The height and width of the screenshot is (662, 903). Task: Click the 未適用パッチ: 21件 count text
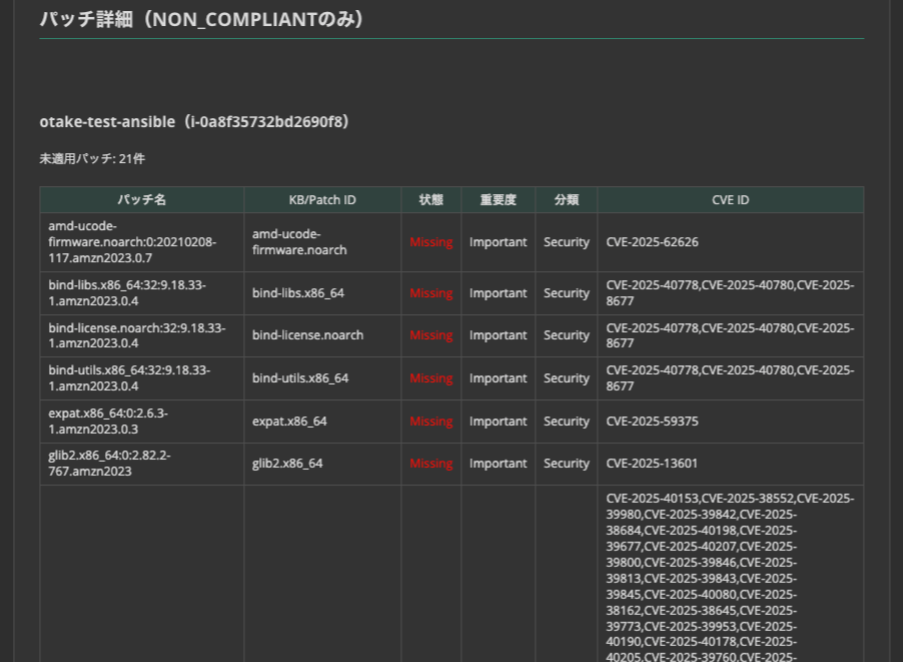92,159
